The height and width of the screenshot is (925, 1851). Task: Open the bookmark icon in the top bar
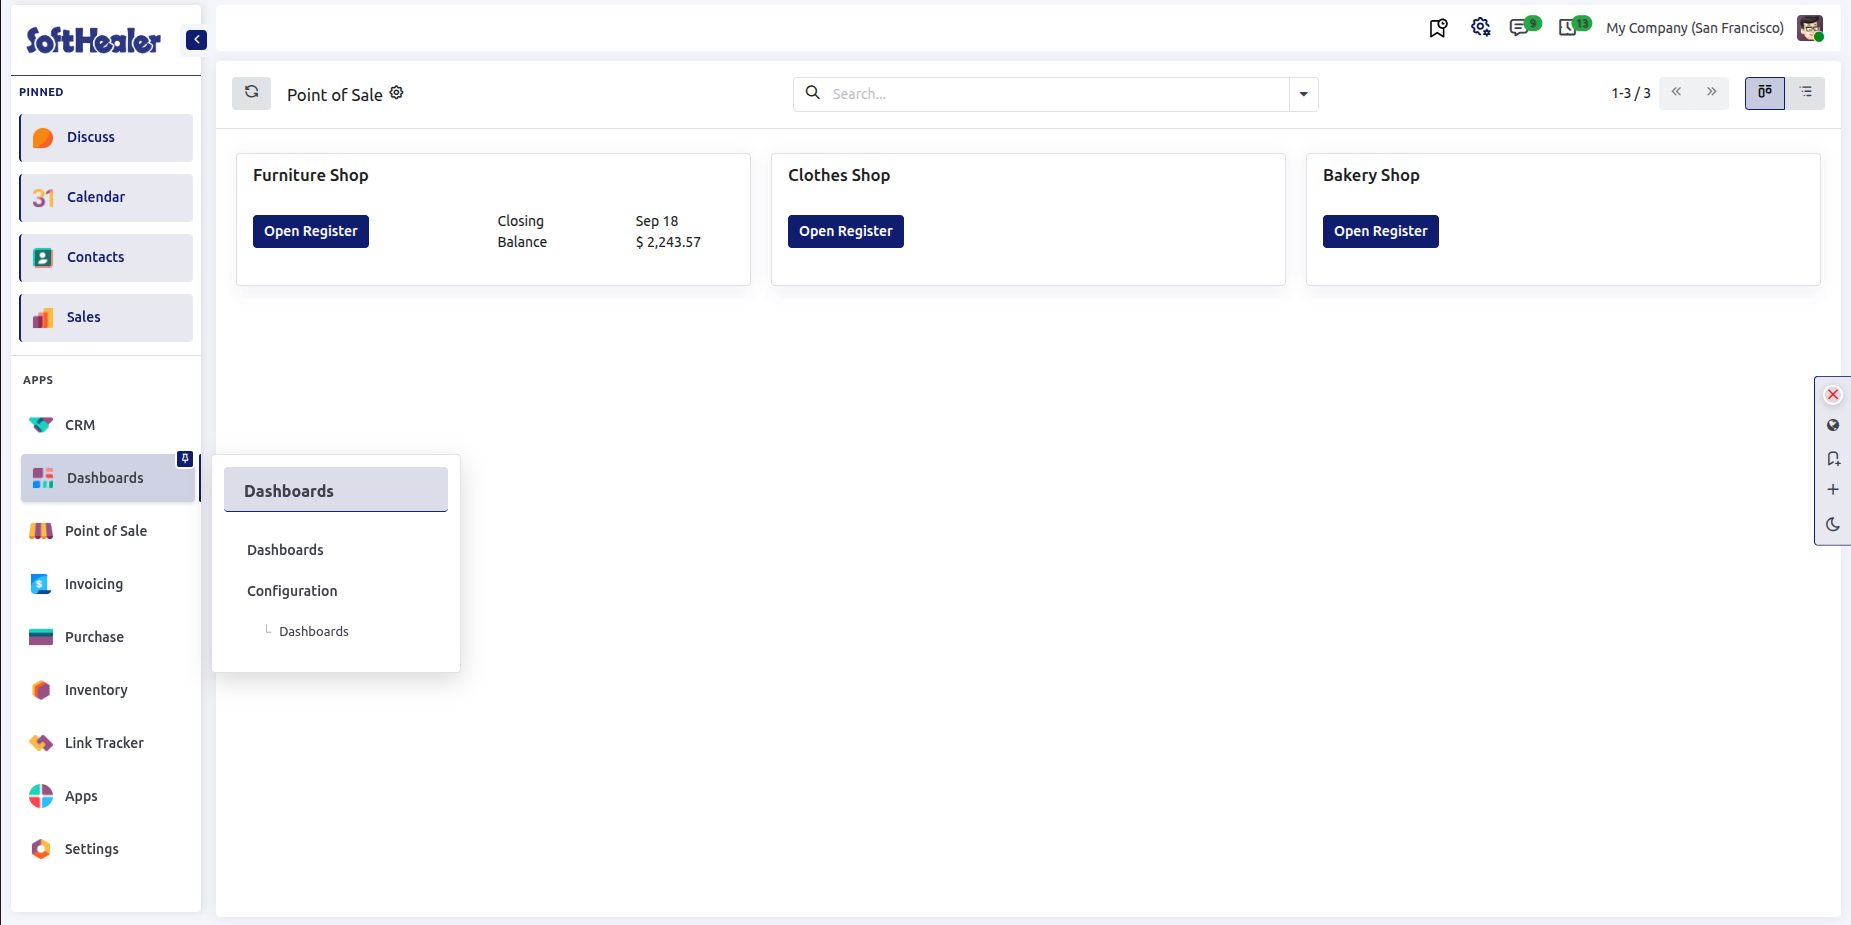1438,28
